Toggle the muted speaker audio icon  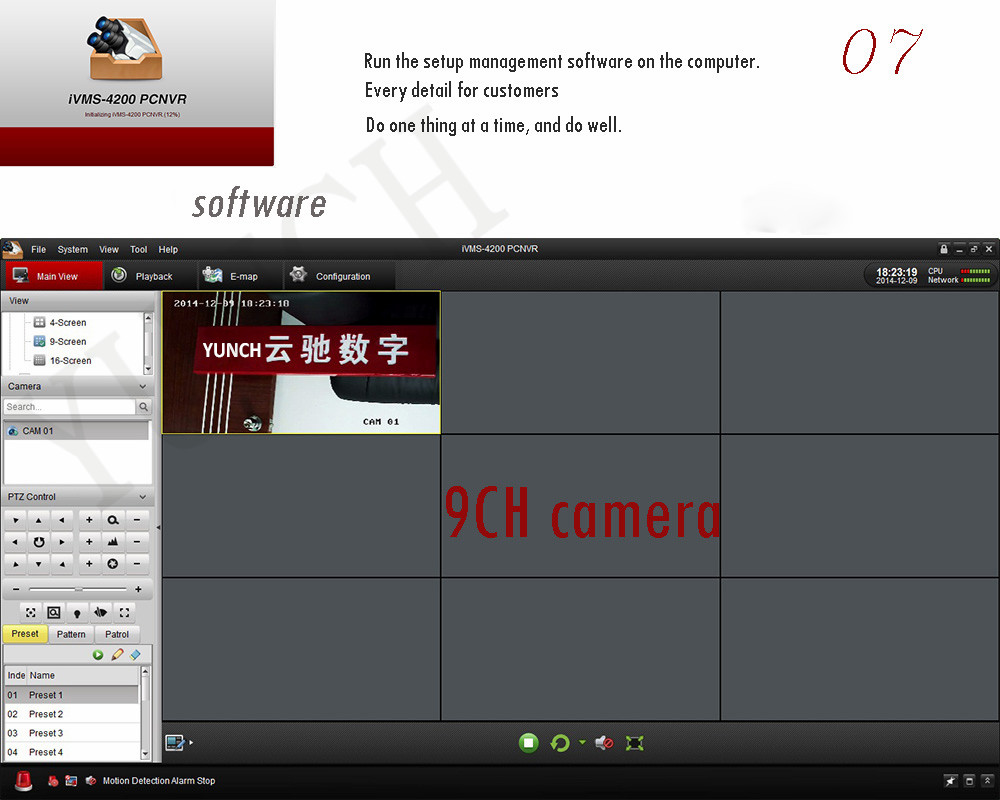pyautogui.click(x=604, y=743)
